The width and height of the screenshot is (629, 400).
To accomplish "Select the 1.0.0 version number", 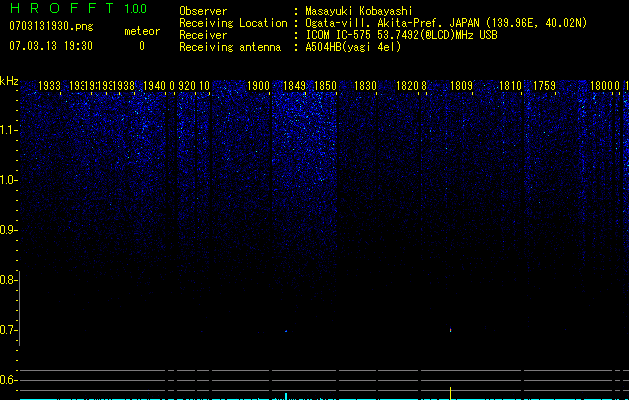I will (x=135, y=9).
